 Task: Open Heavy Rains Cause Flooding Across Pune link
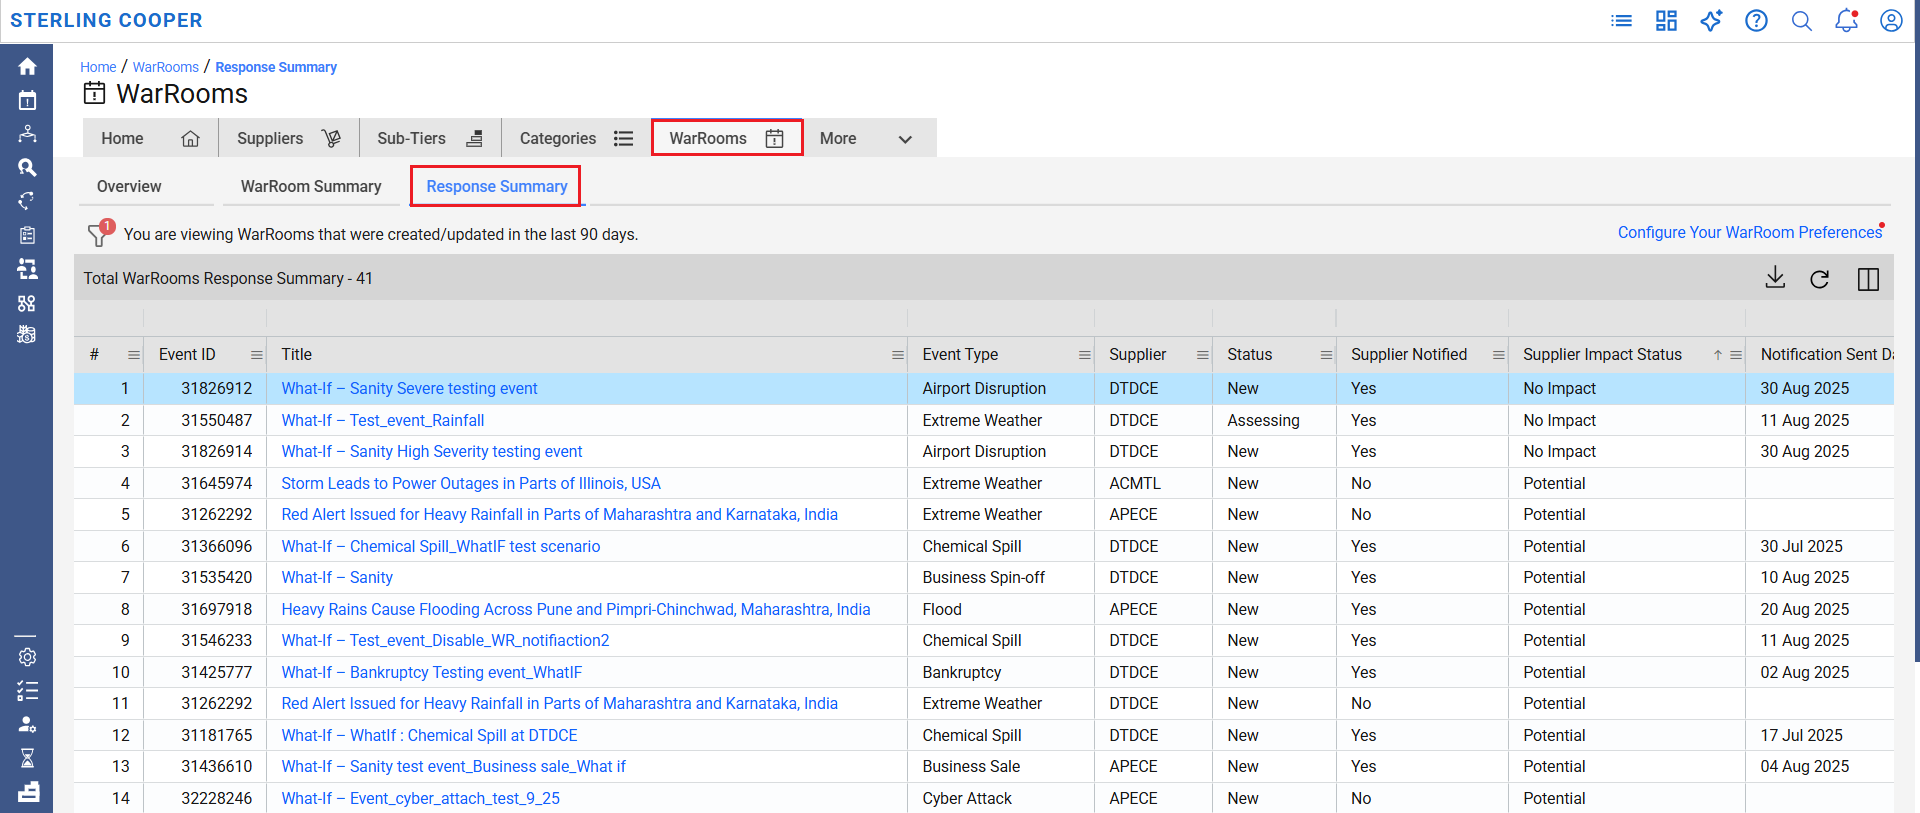click(x=576, y=609)
